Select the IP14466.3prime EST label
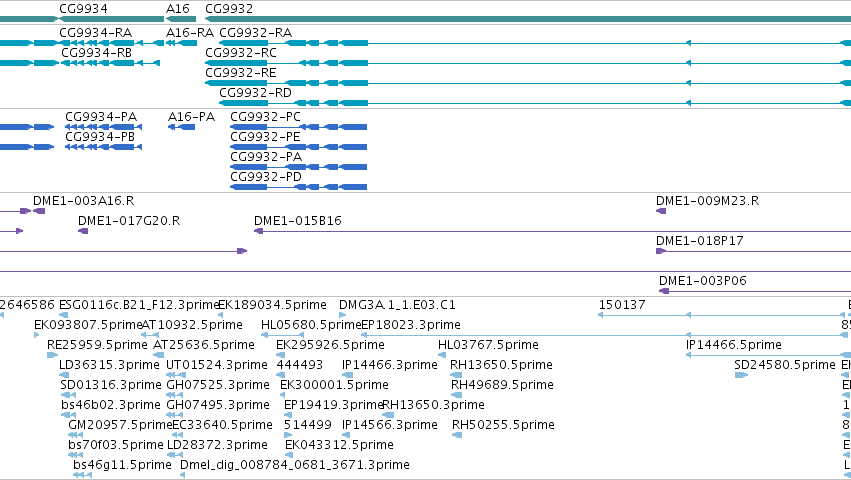This screenshot has height=480, width=851. point(390,365)
